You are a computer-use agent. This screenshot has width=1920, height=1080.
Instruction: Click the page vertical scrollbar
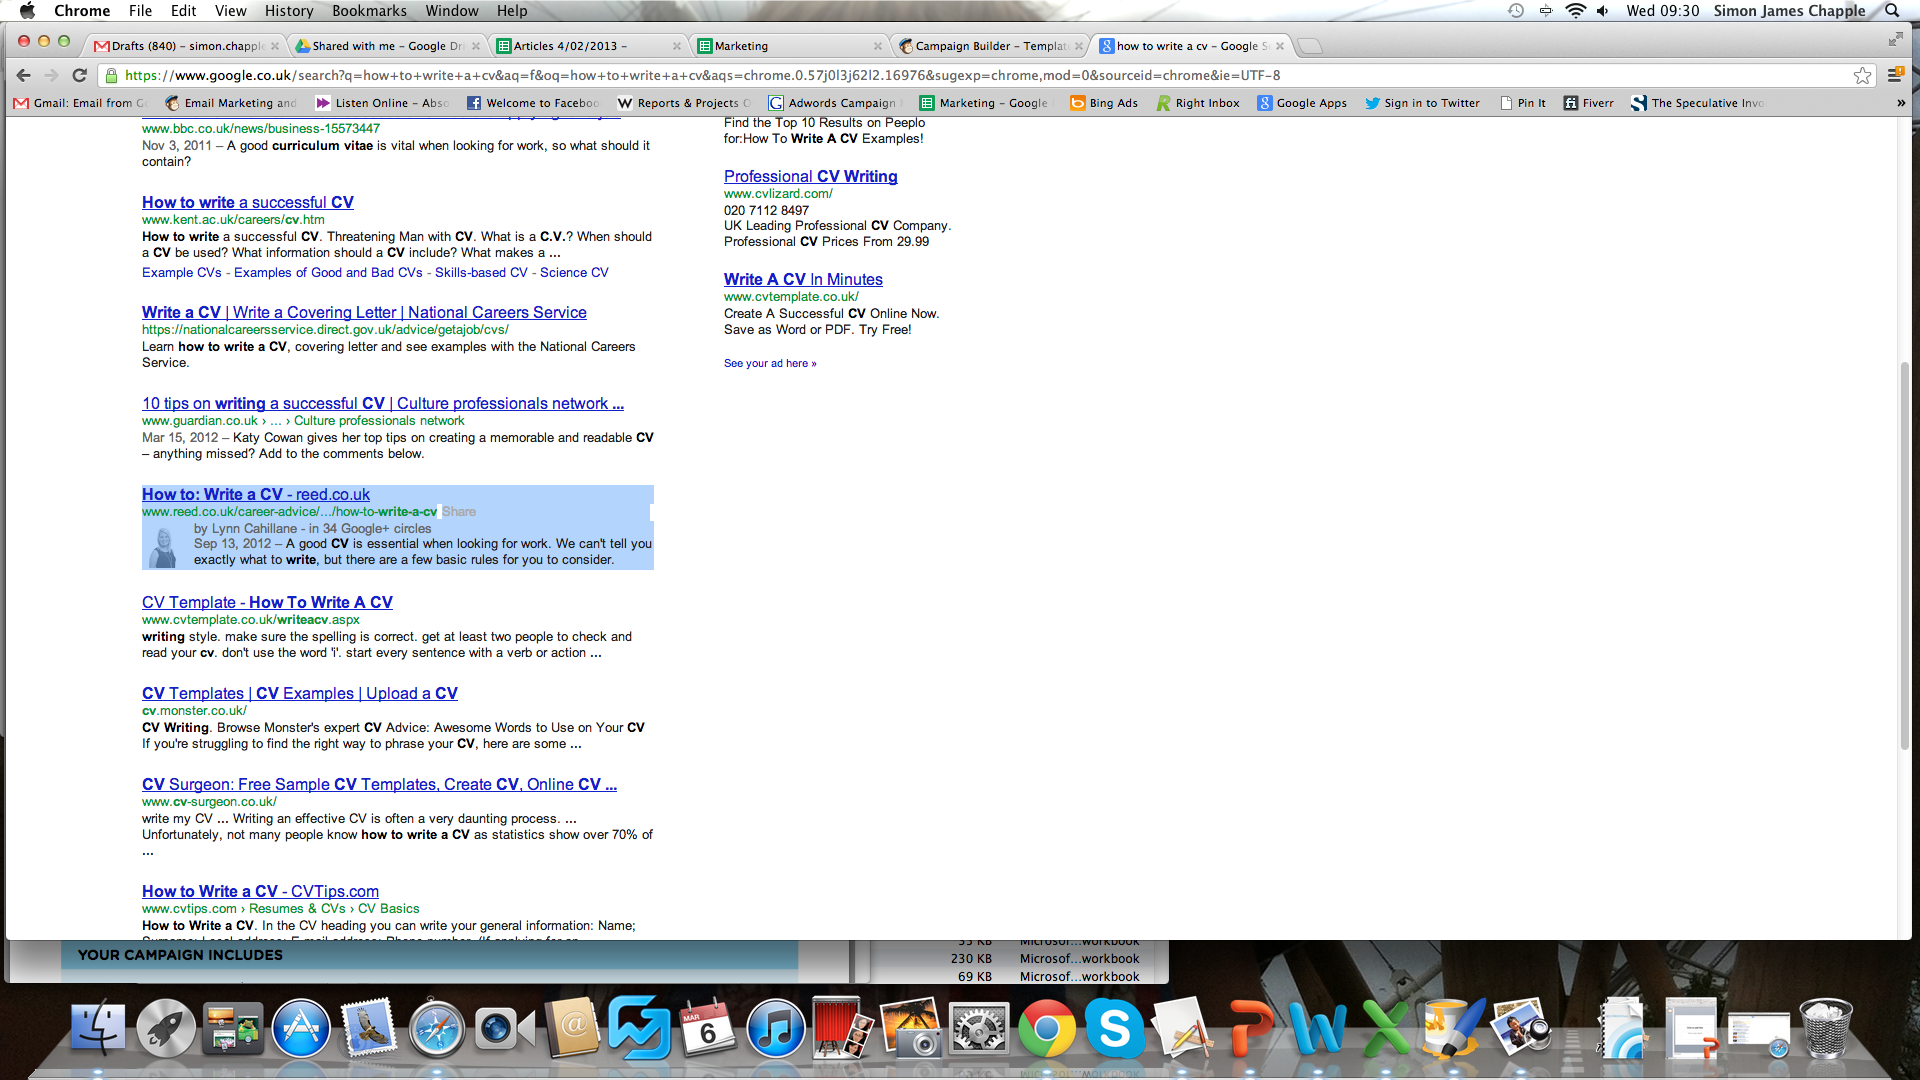[1904, 555]
